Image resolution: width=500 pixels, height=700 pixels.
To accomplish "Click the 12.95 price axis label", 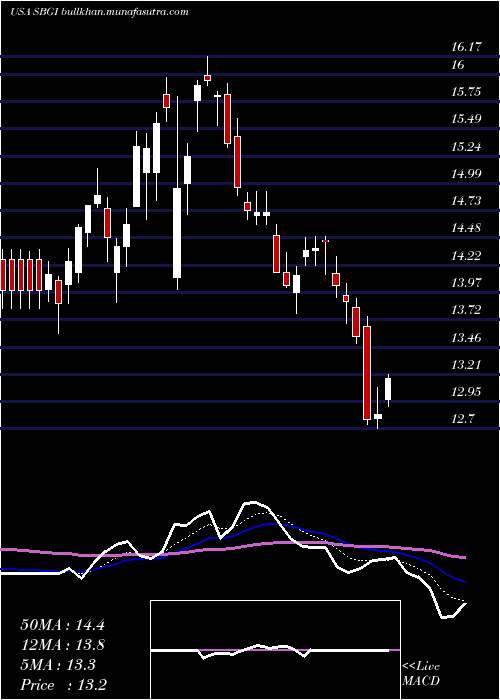I will click(466, 392).
